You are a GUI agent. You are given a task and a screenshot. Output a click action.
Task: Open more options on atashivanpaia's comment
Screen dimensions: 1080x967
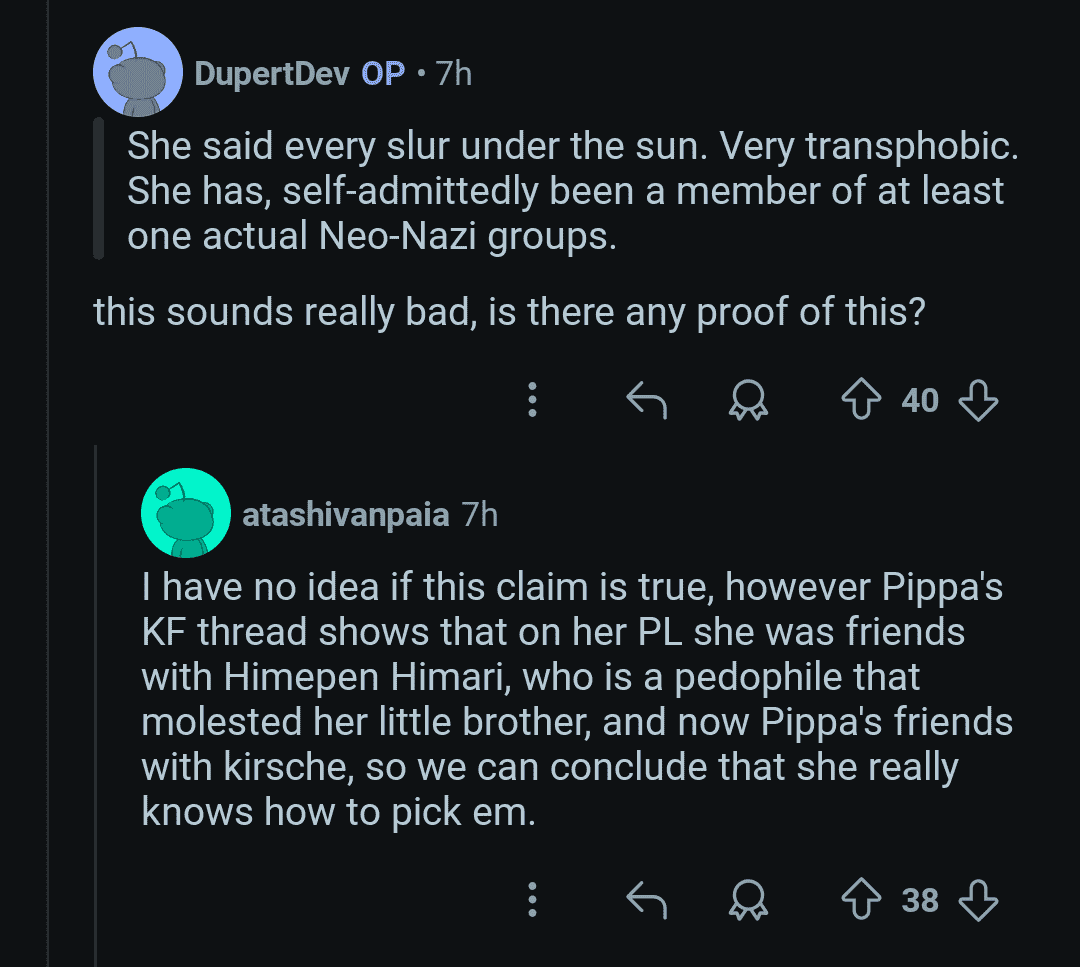tap(532, 900)
